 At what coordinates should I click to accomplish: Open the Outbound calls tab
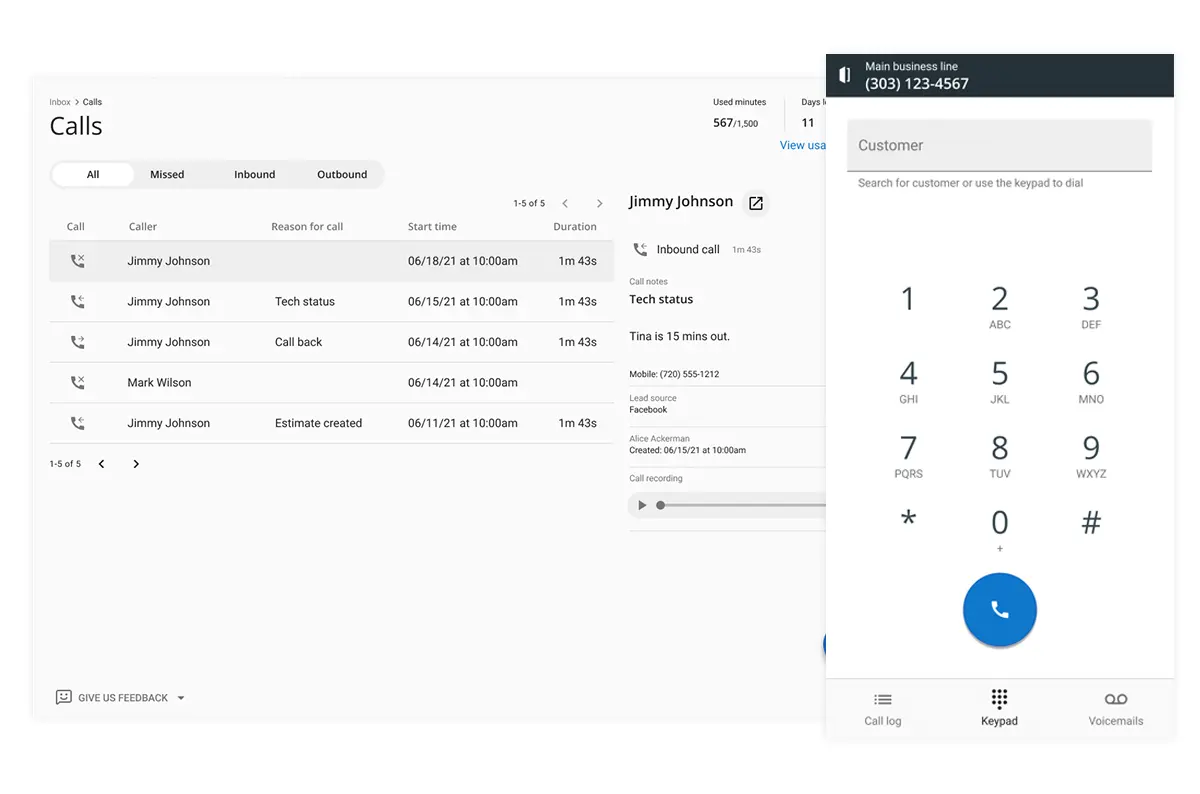click(x=342, y=174)
